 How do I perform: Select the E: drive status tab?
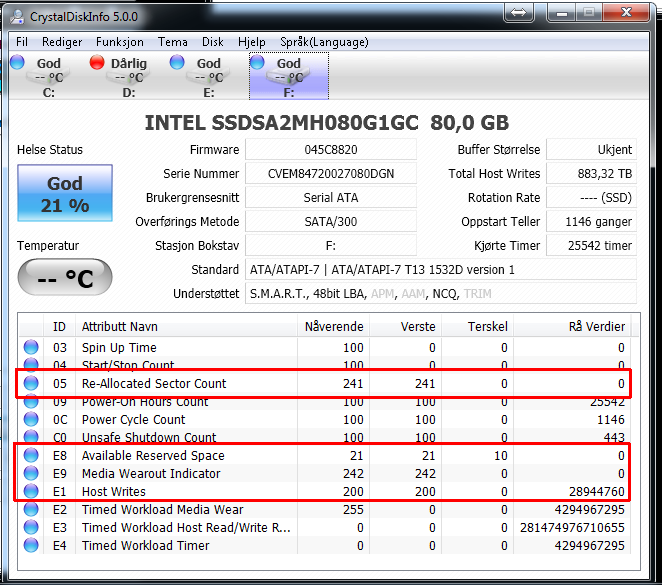209,76
